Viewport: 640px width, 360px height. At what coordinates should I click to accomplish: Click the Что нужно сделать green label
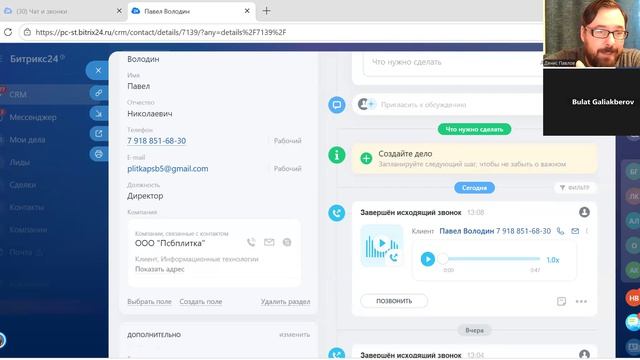click(x=474, y=129)
